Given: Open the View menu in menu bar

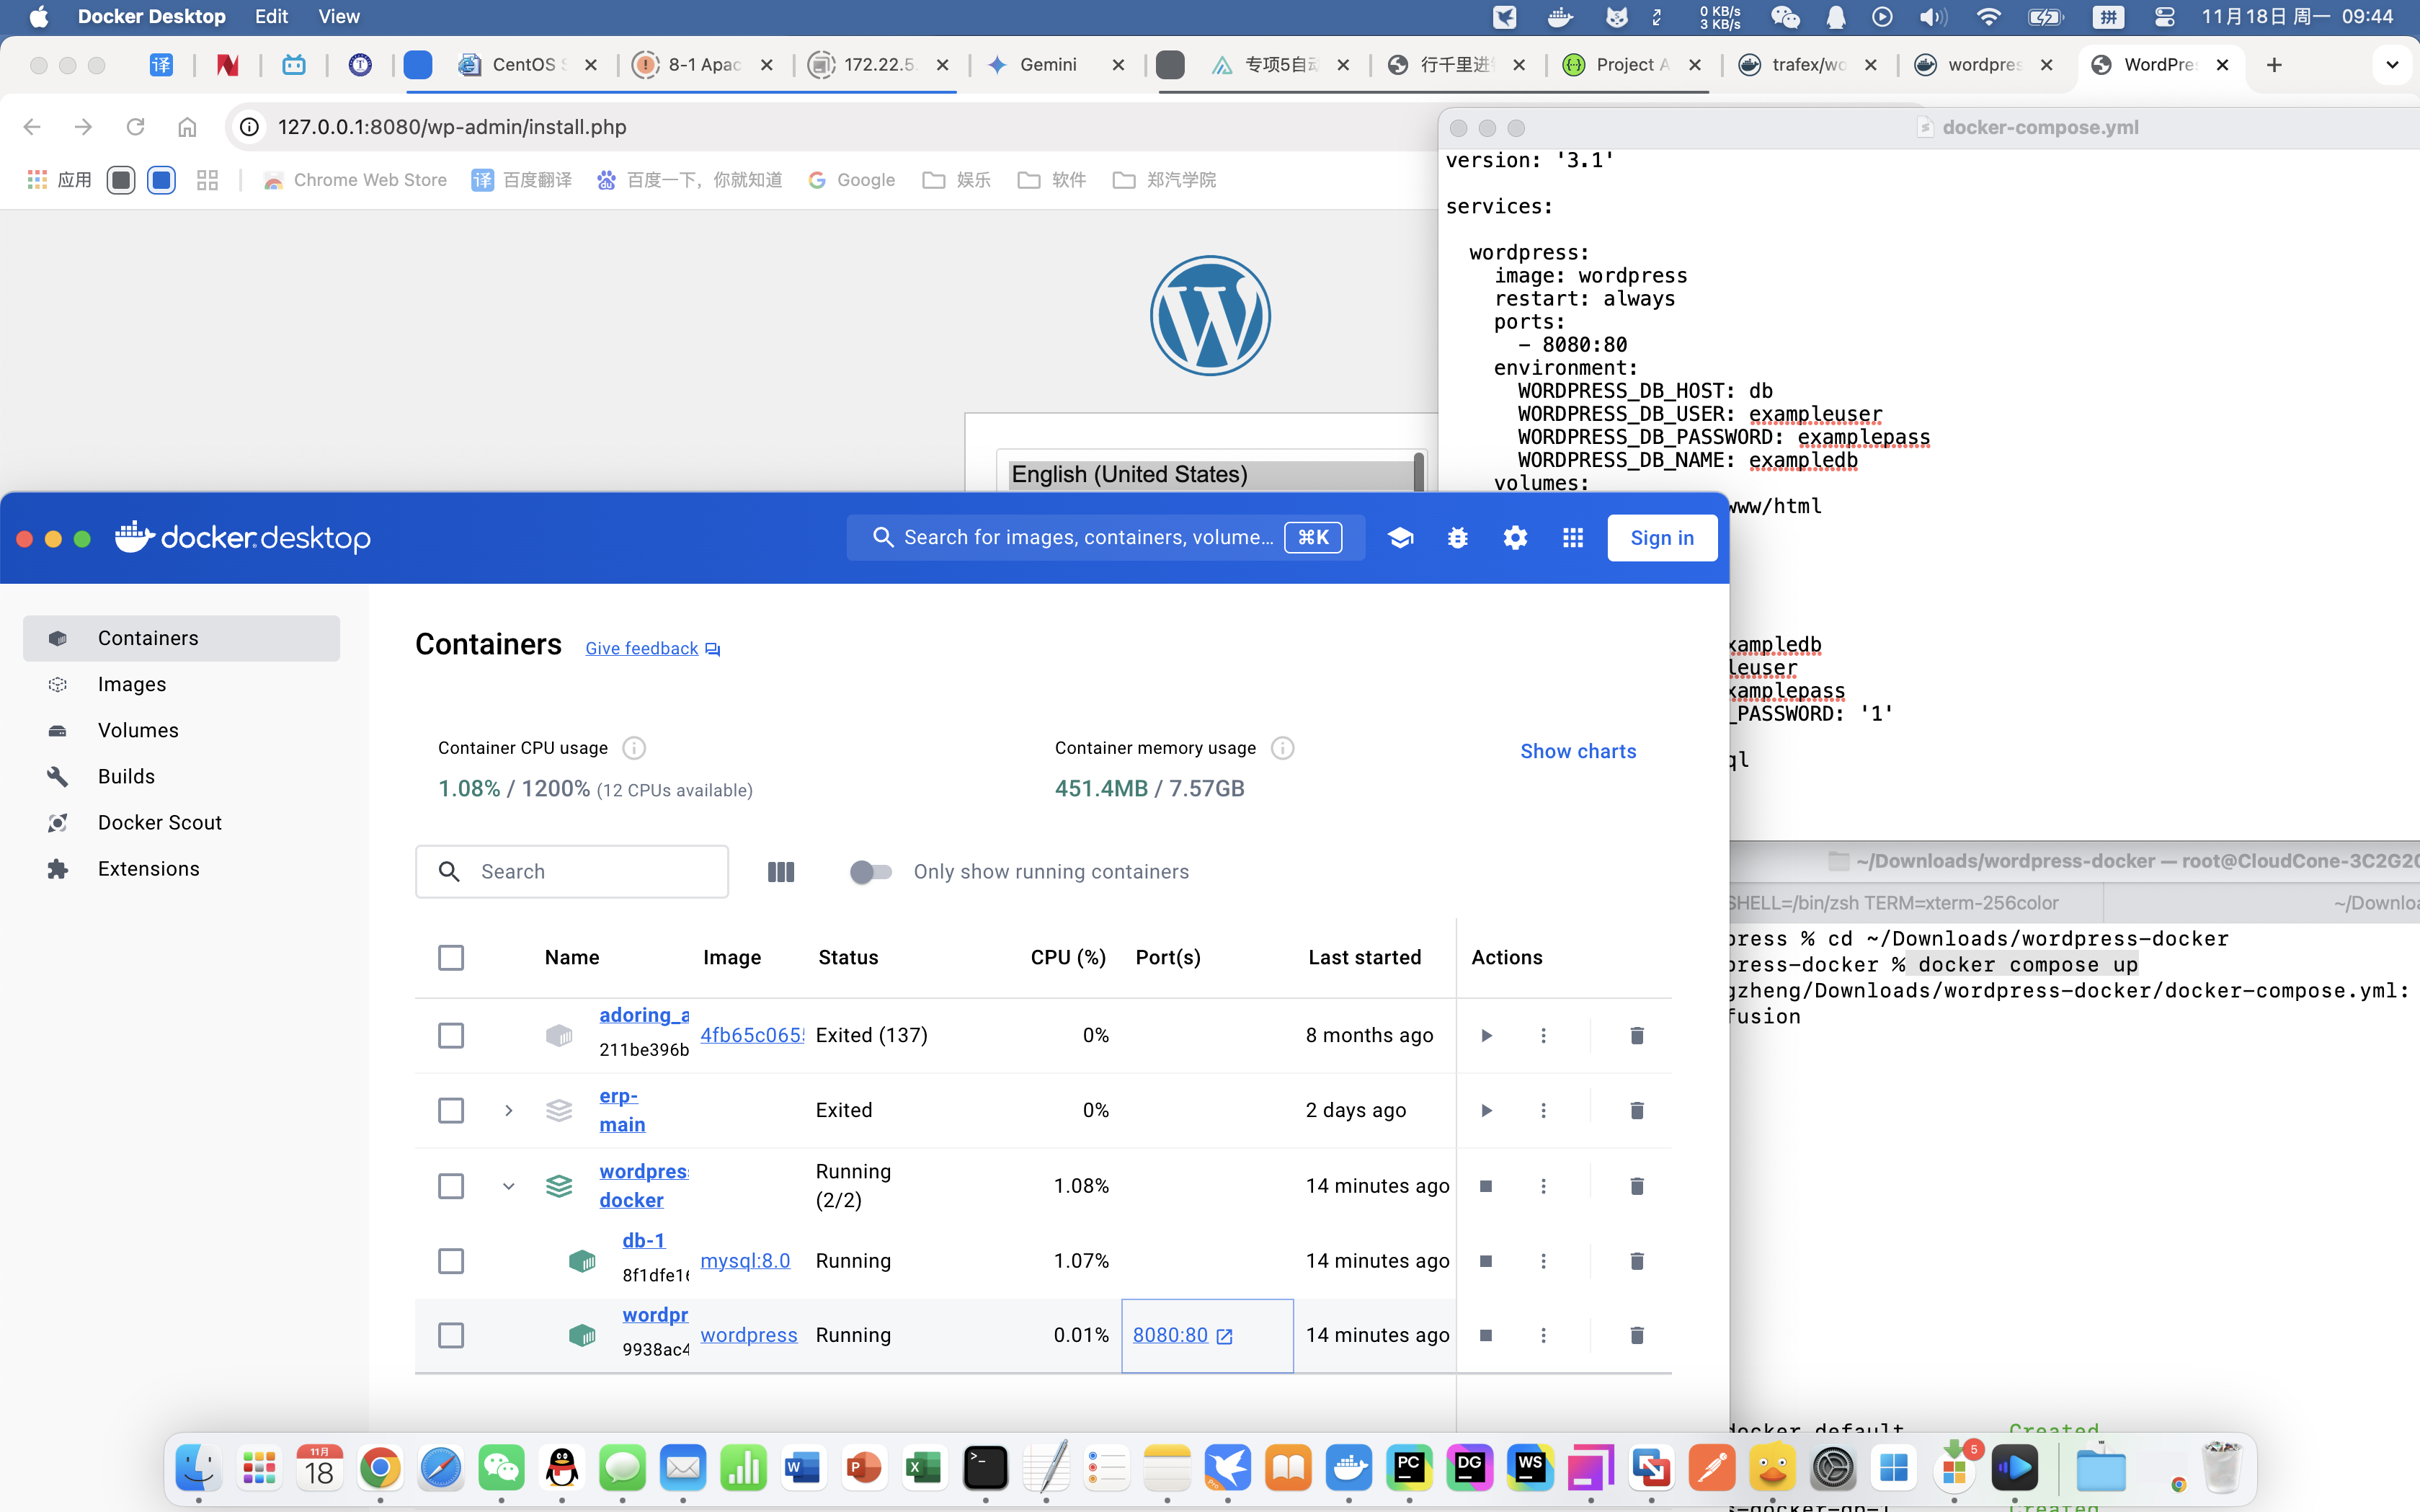Looking at the screenshot, I should tap(338, 16).
